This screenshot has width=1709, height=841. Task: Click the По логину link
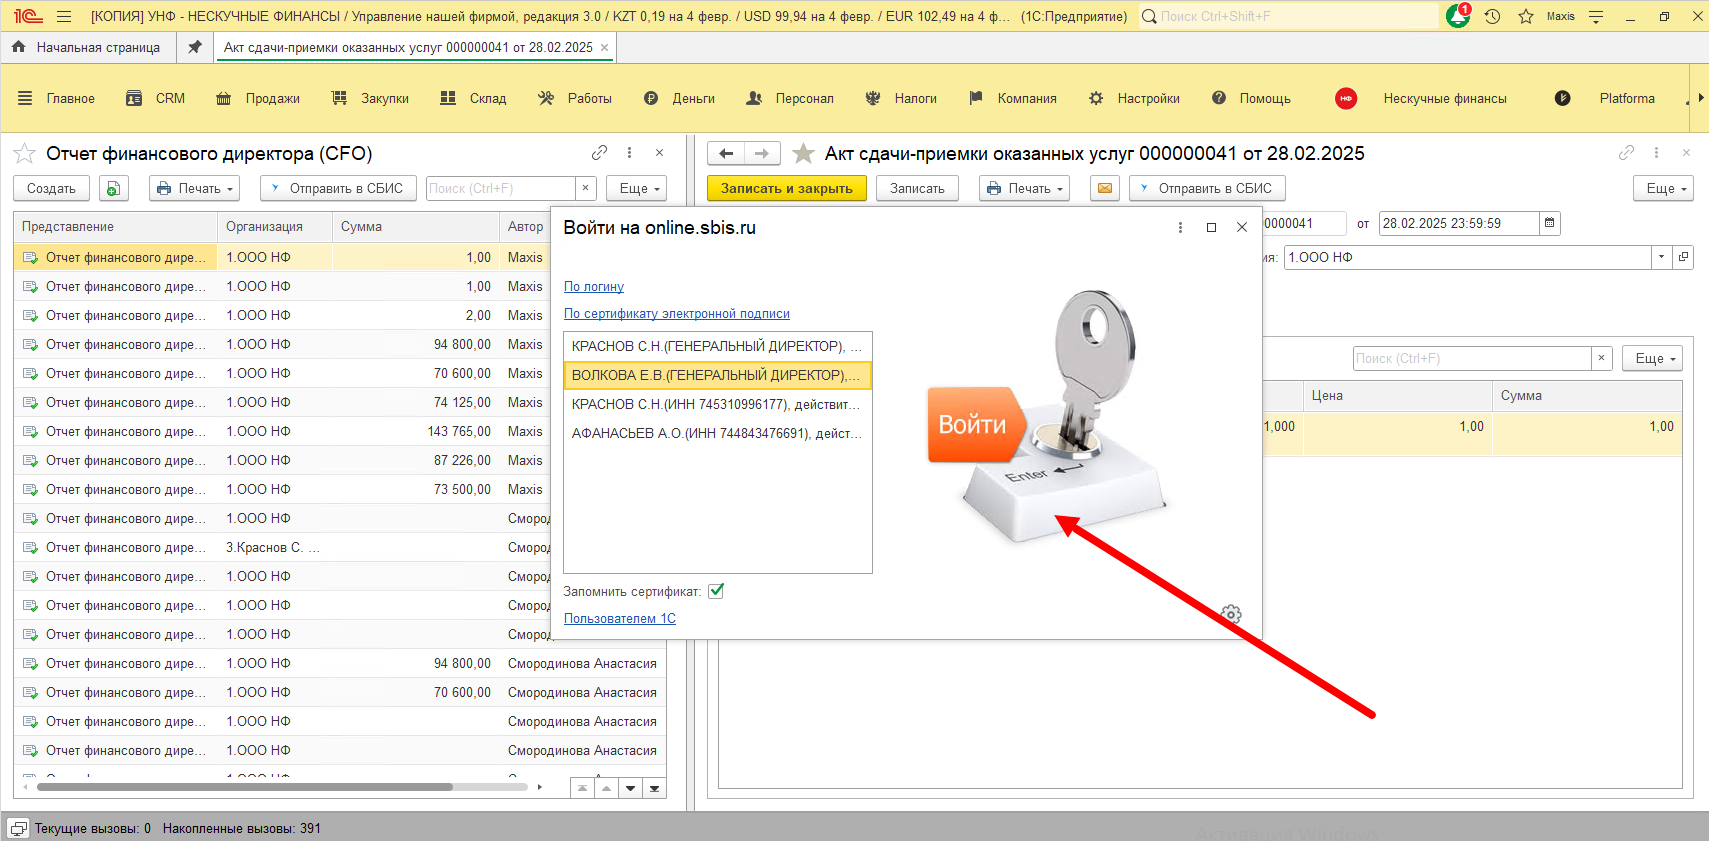point(593,286)
